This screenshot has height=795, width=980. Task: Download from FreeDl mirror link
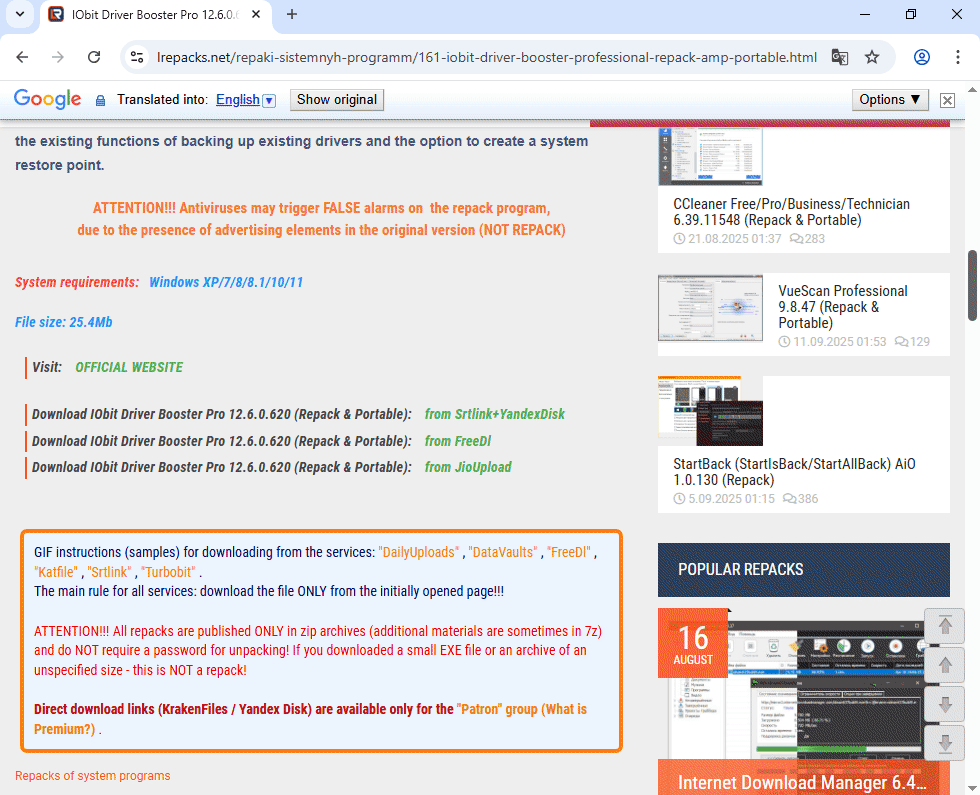[458, 441]
